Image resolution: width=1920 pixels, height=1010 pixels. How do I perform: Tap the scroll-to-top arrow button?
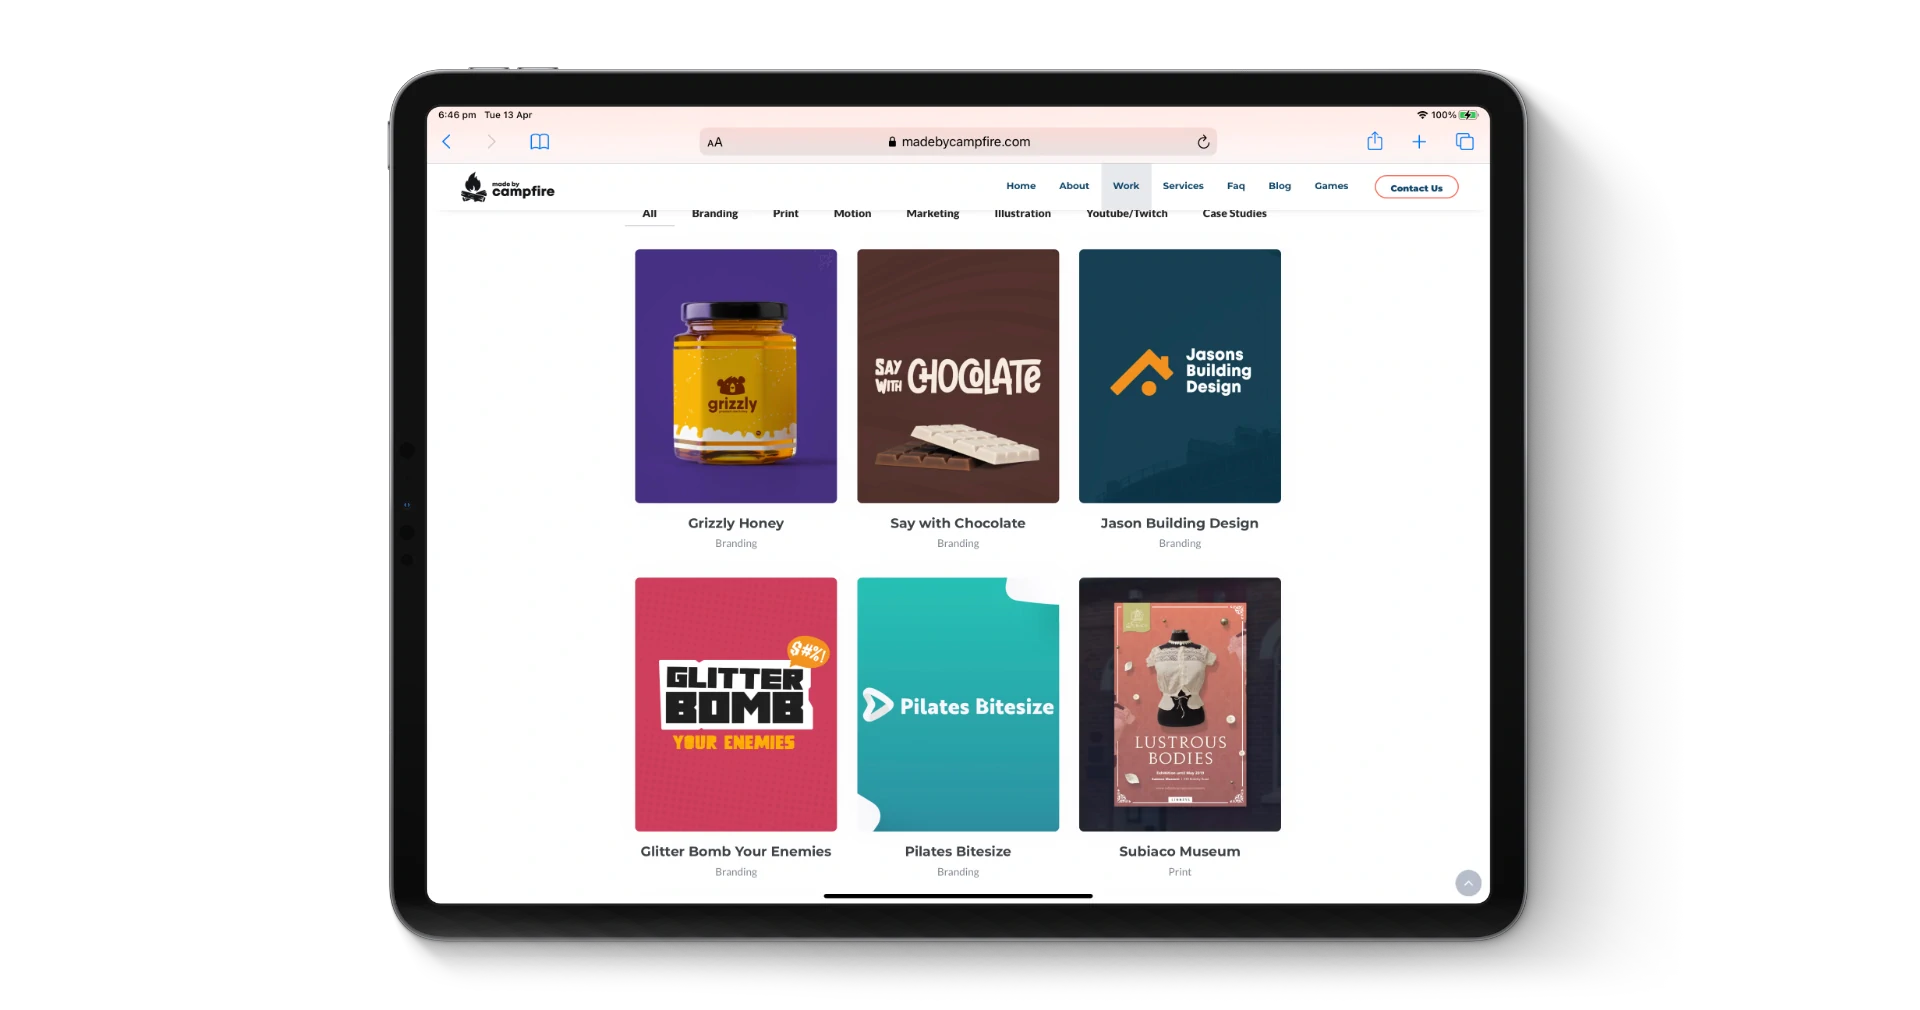pos(1468,883)
